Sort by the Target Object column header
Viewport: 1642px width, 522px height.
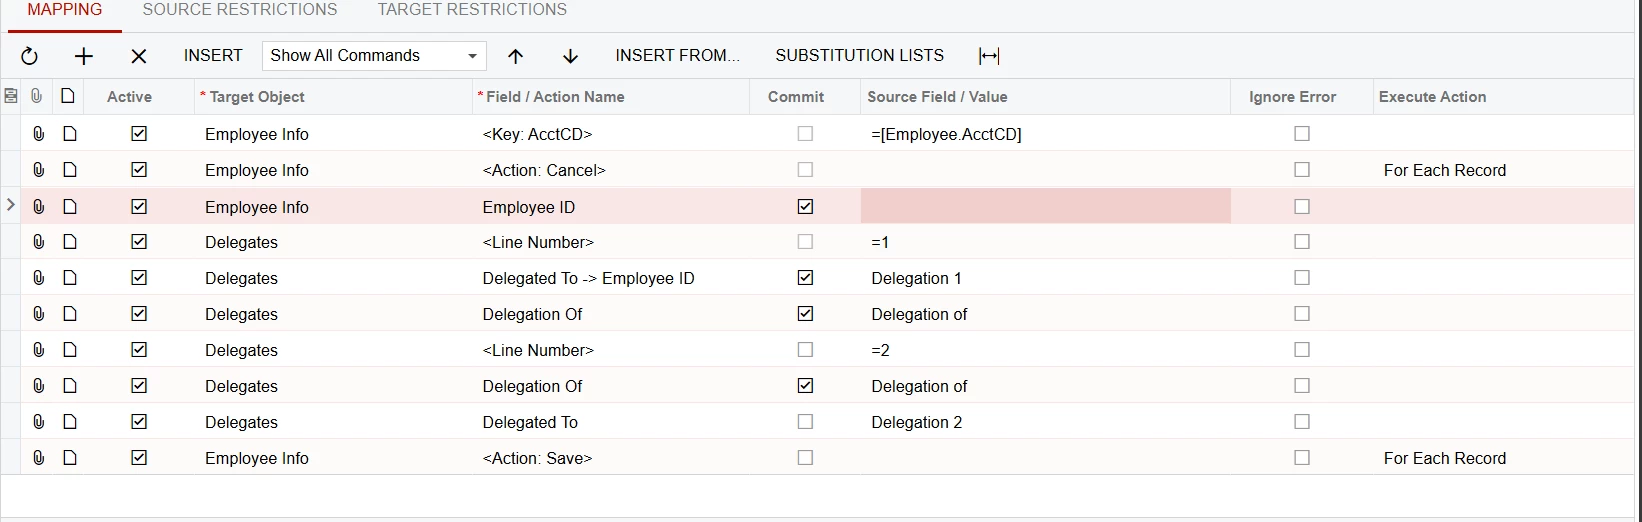pos(257,97)
